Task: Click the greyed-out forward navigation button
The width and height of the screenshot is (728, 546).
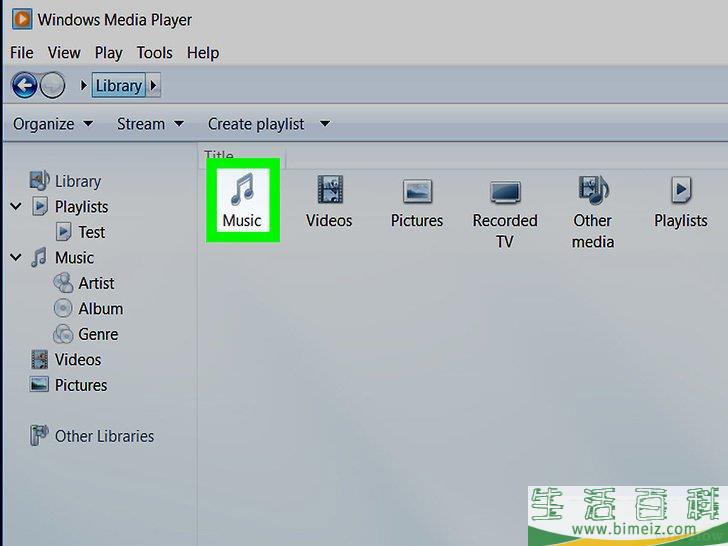Action: [x=52, y=85]
